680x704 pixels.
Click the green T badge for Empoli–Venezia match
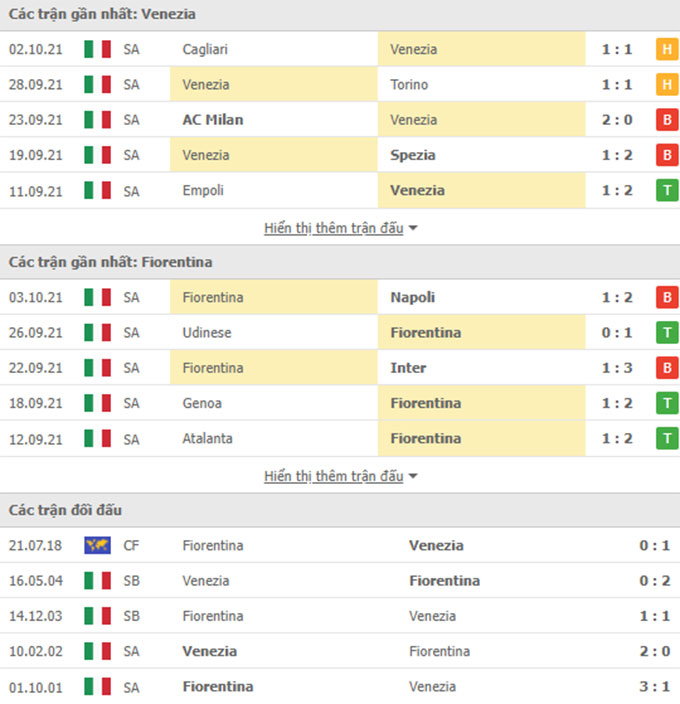(667, 190)
